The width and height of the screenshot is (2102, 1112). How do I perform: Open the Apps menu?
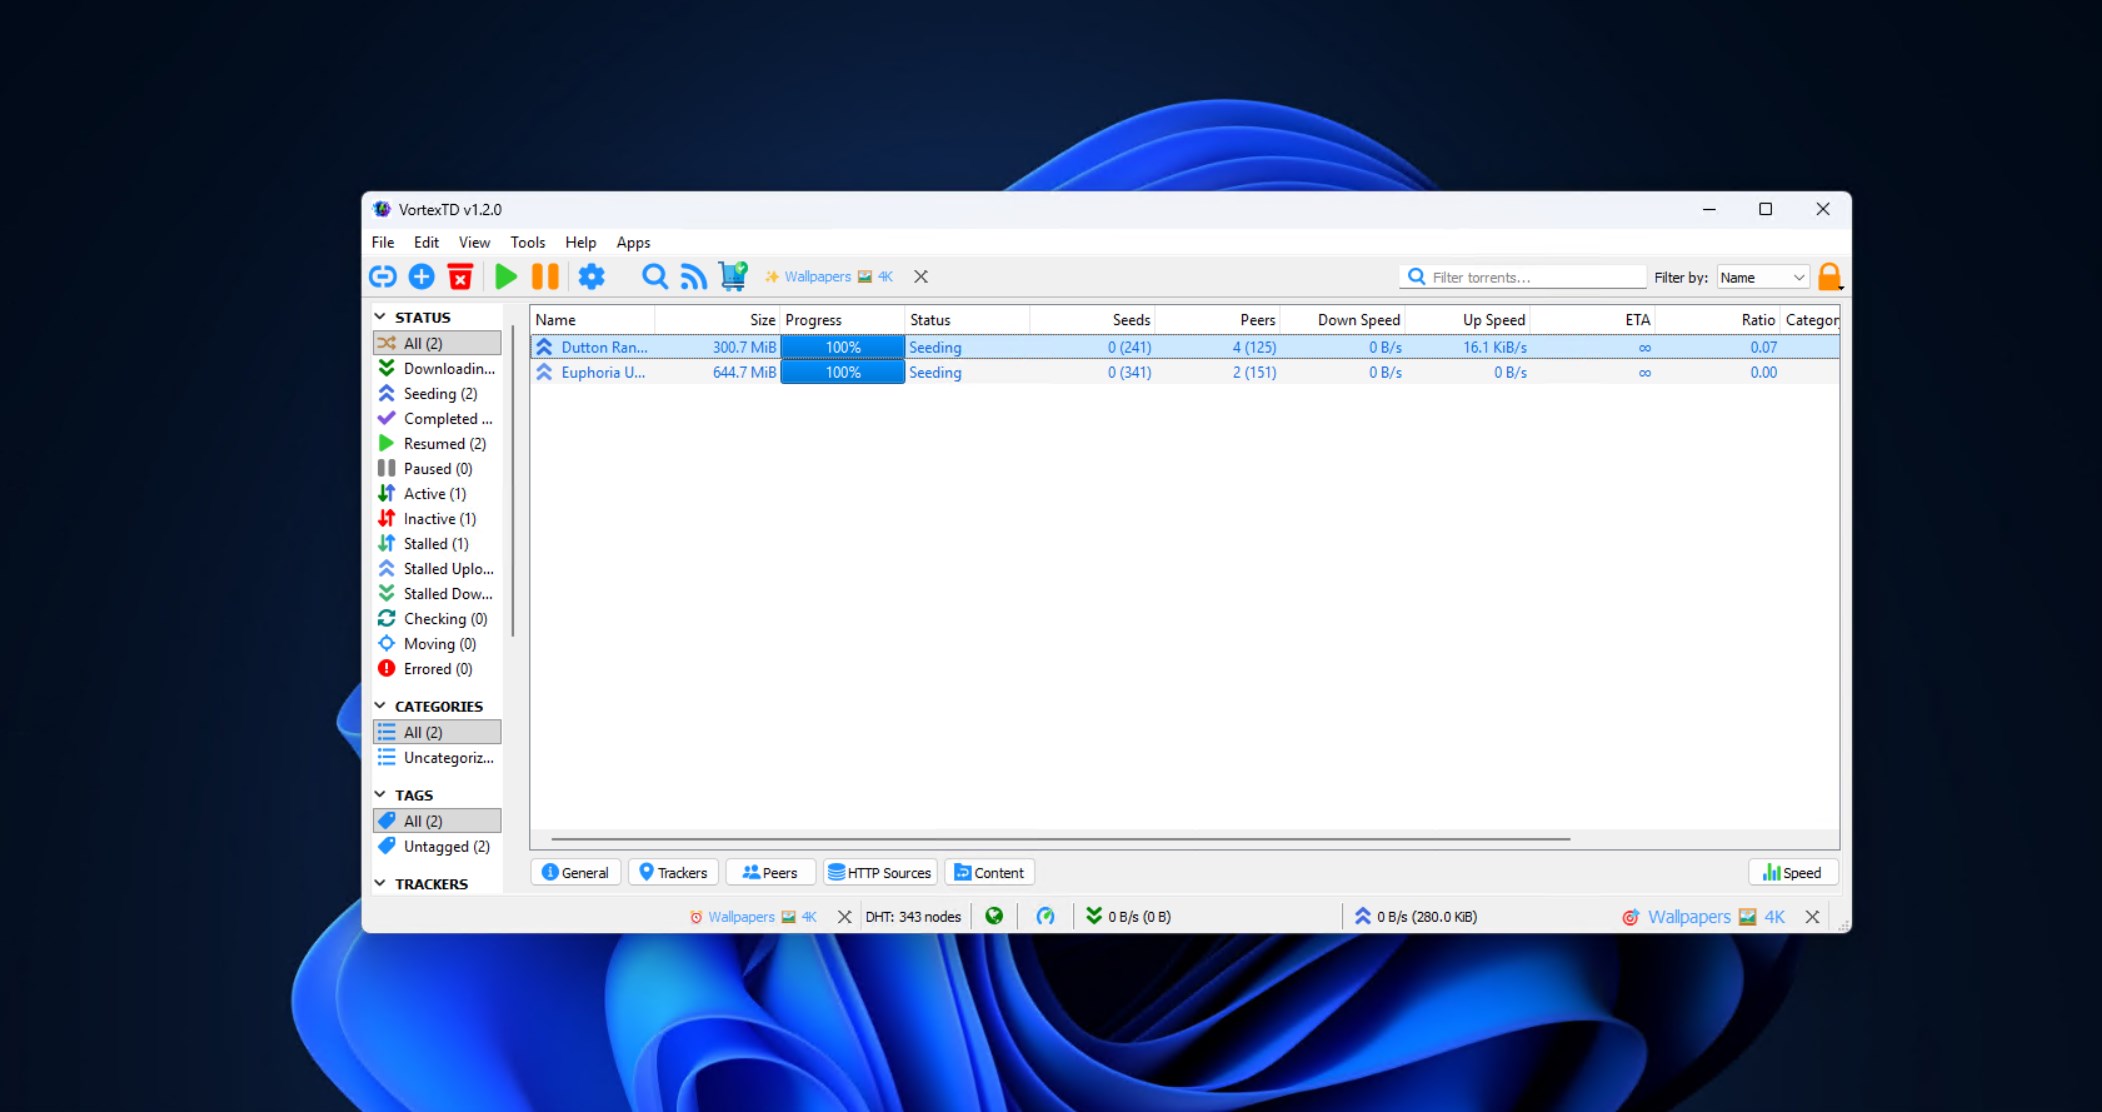[x=633, y=242]
